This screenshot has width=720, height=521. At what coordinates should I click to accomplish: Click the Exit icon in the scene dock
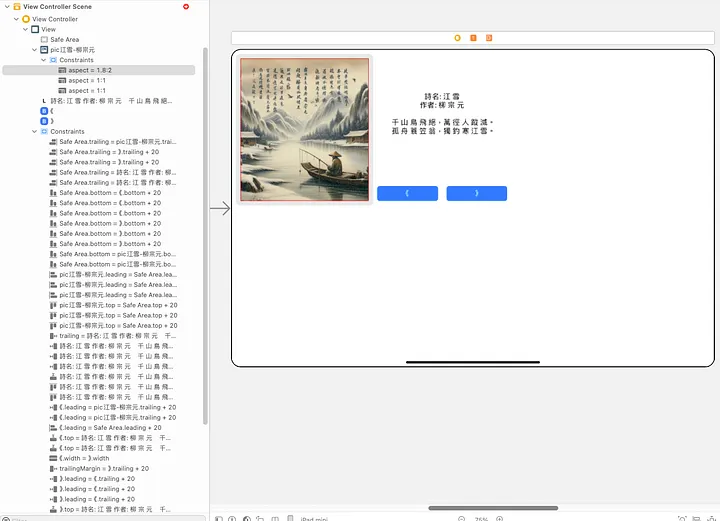489,38
